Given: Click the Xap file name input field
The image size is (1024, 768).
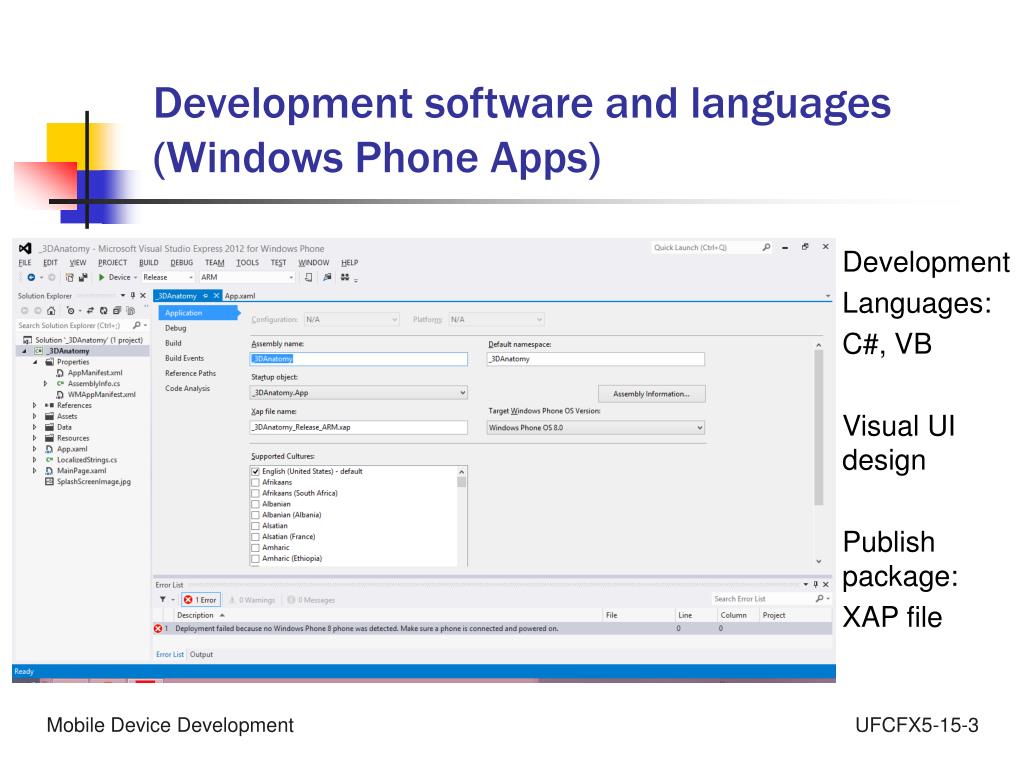Looking at the screenshot, I should point(359,428).
